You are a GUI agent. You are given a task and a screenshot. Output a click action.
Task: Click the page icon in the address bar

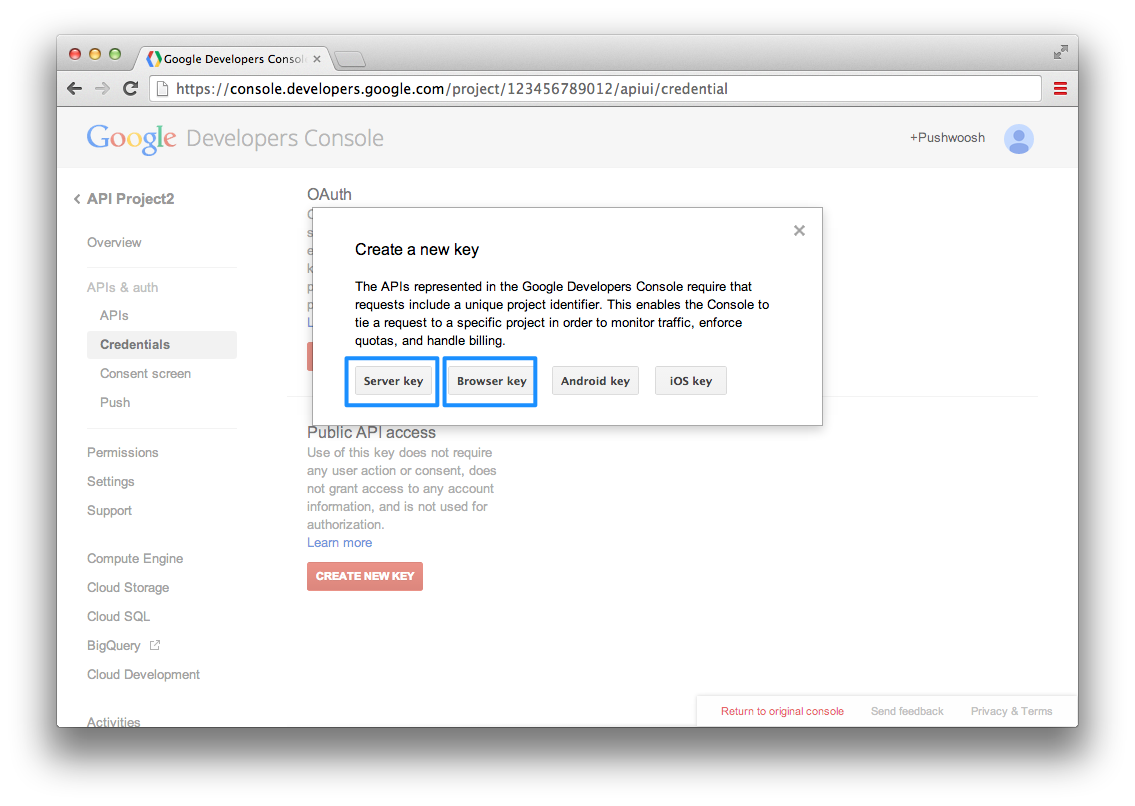pyautogui.click(x=163, y=89)
